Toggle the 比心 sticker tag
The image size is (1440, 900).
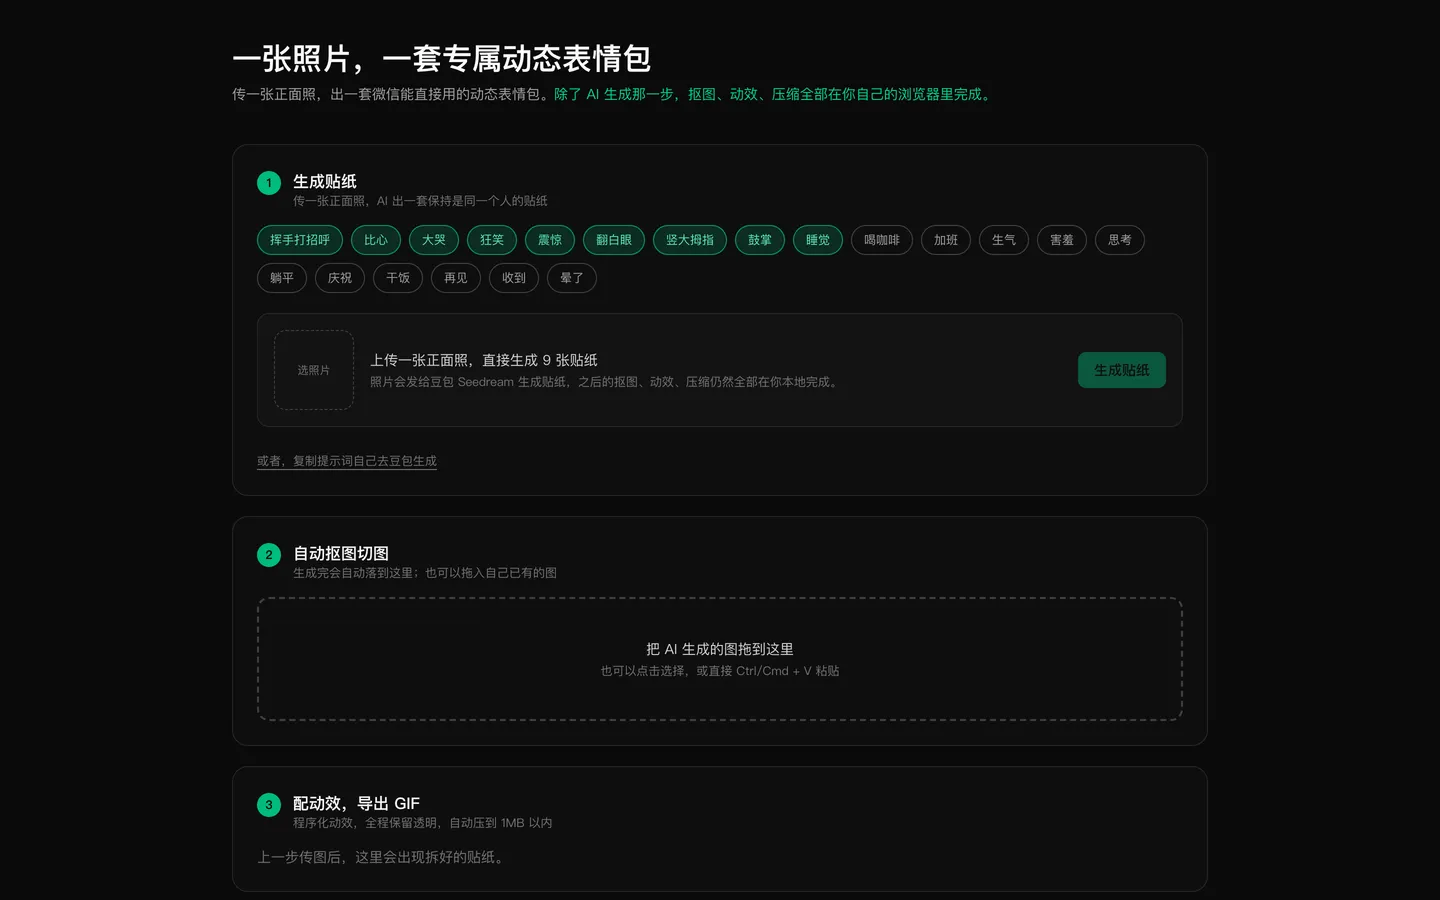click(x=376, y=240)
